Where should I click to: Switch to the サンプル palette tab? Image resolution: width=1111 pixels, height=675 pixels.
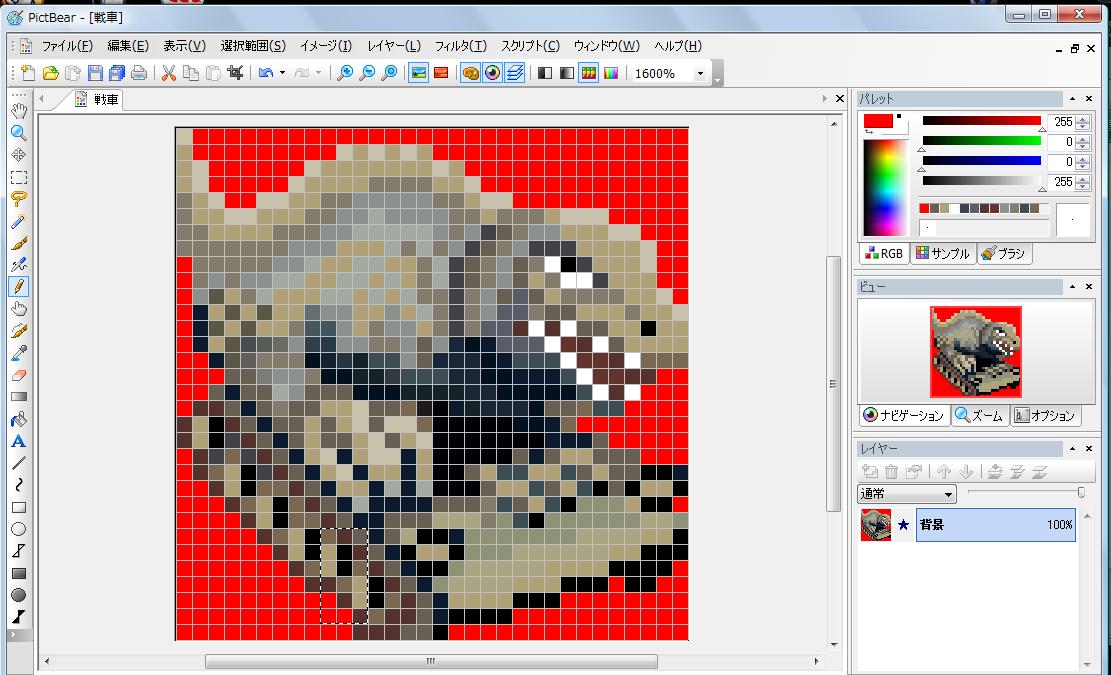point(942,254)
